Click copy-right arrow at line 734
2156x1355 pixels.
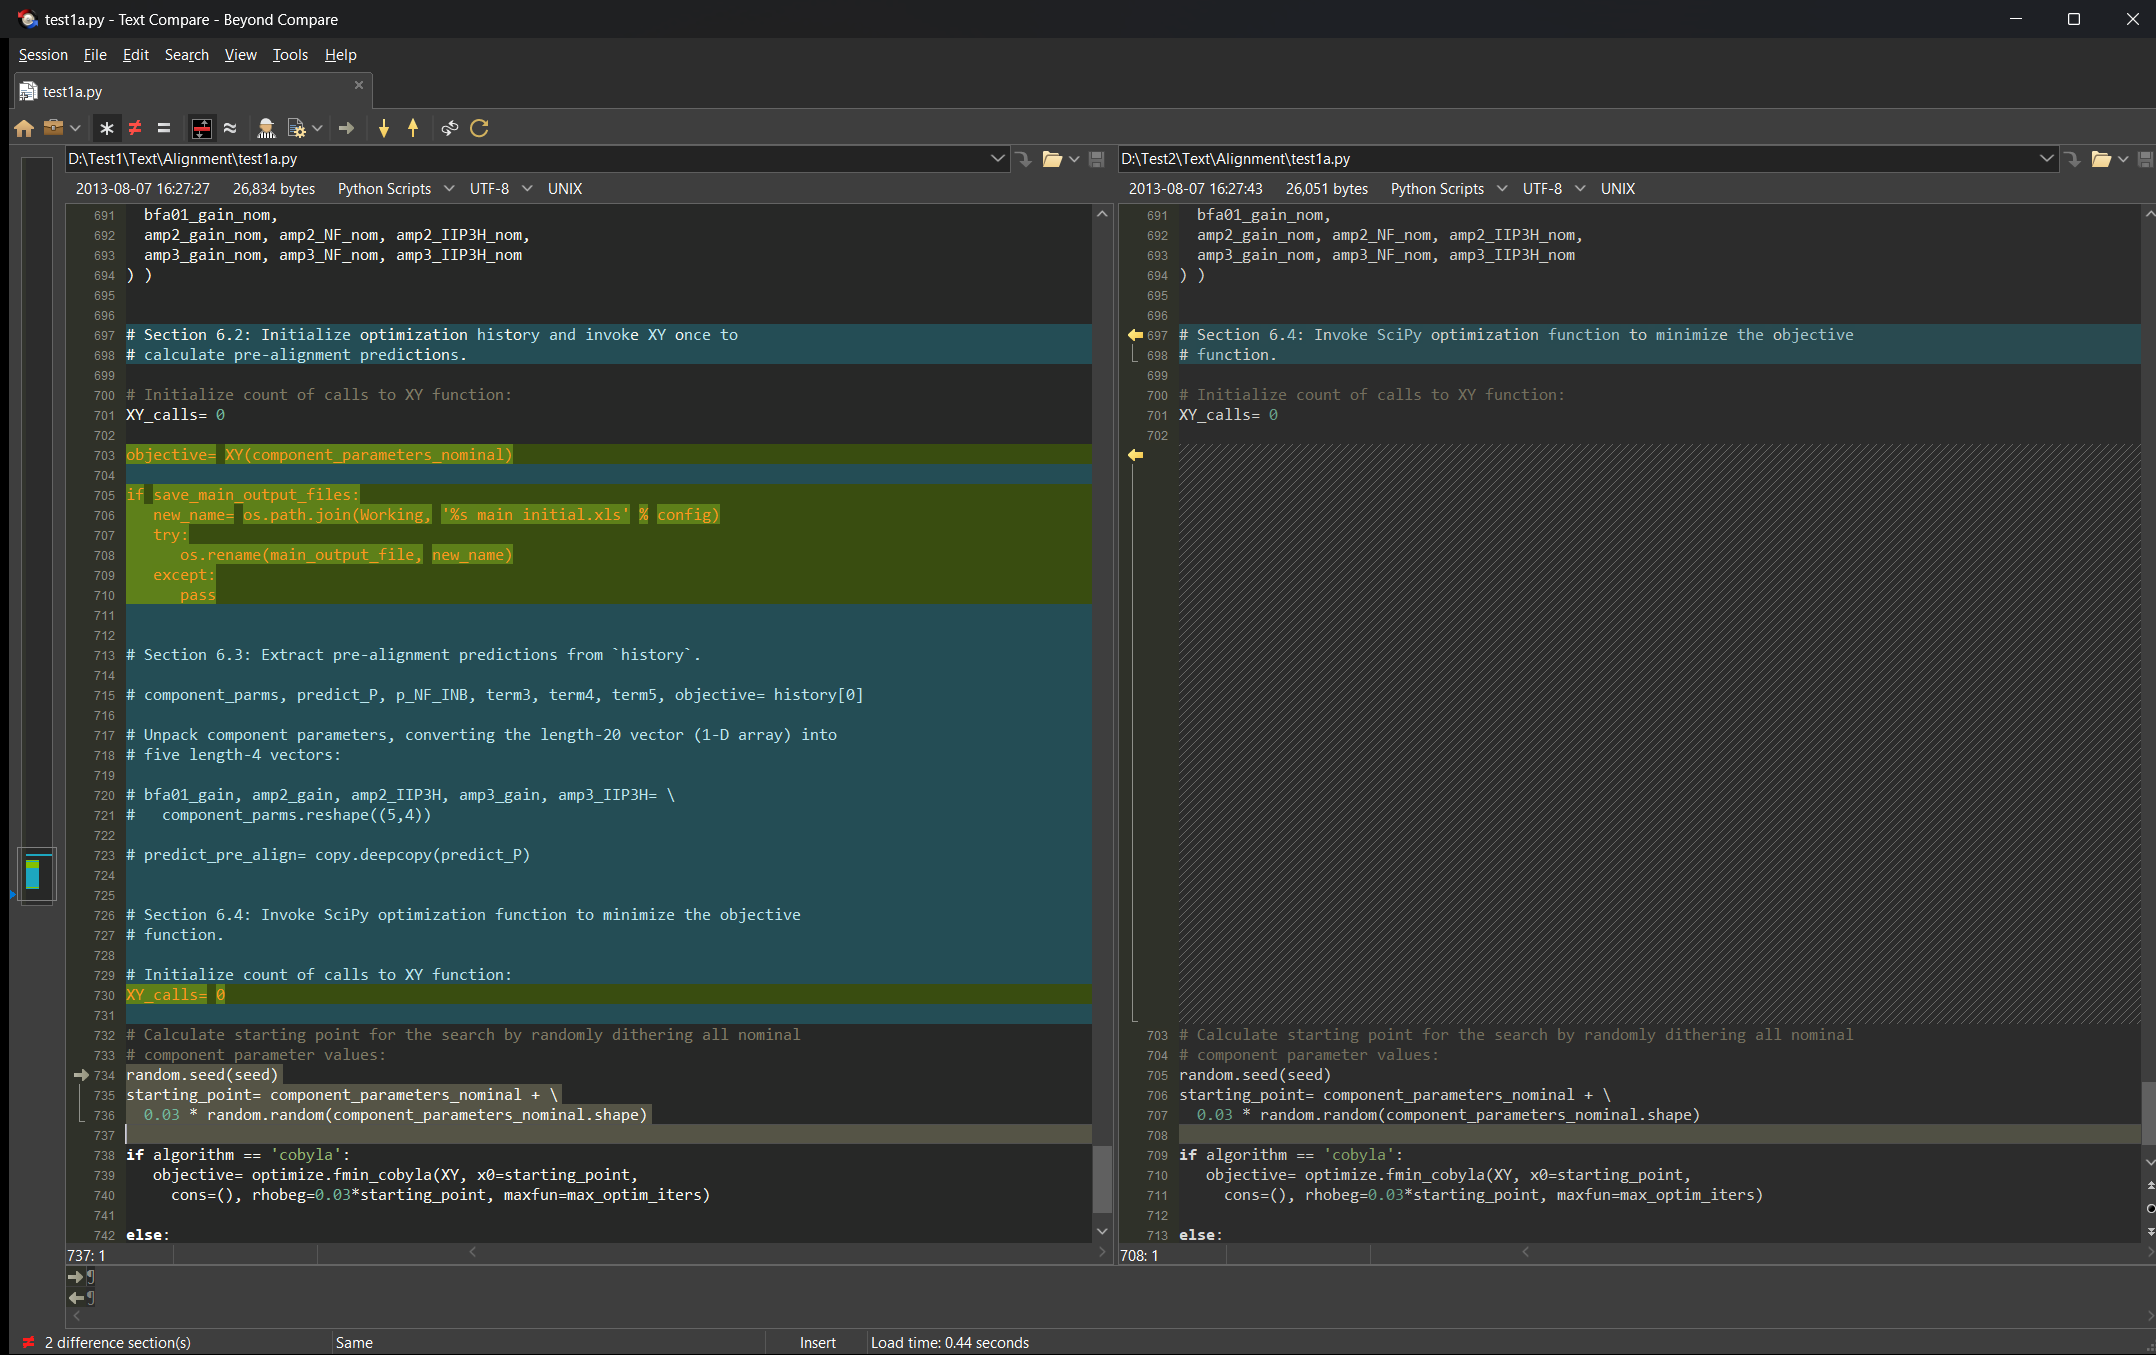point(81,1075)
